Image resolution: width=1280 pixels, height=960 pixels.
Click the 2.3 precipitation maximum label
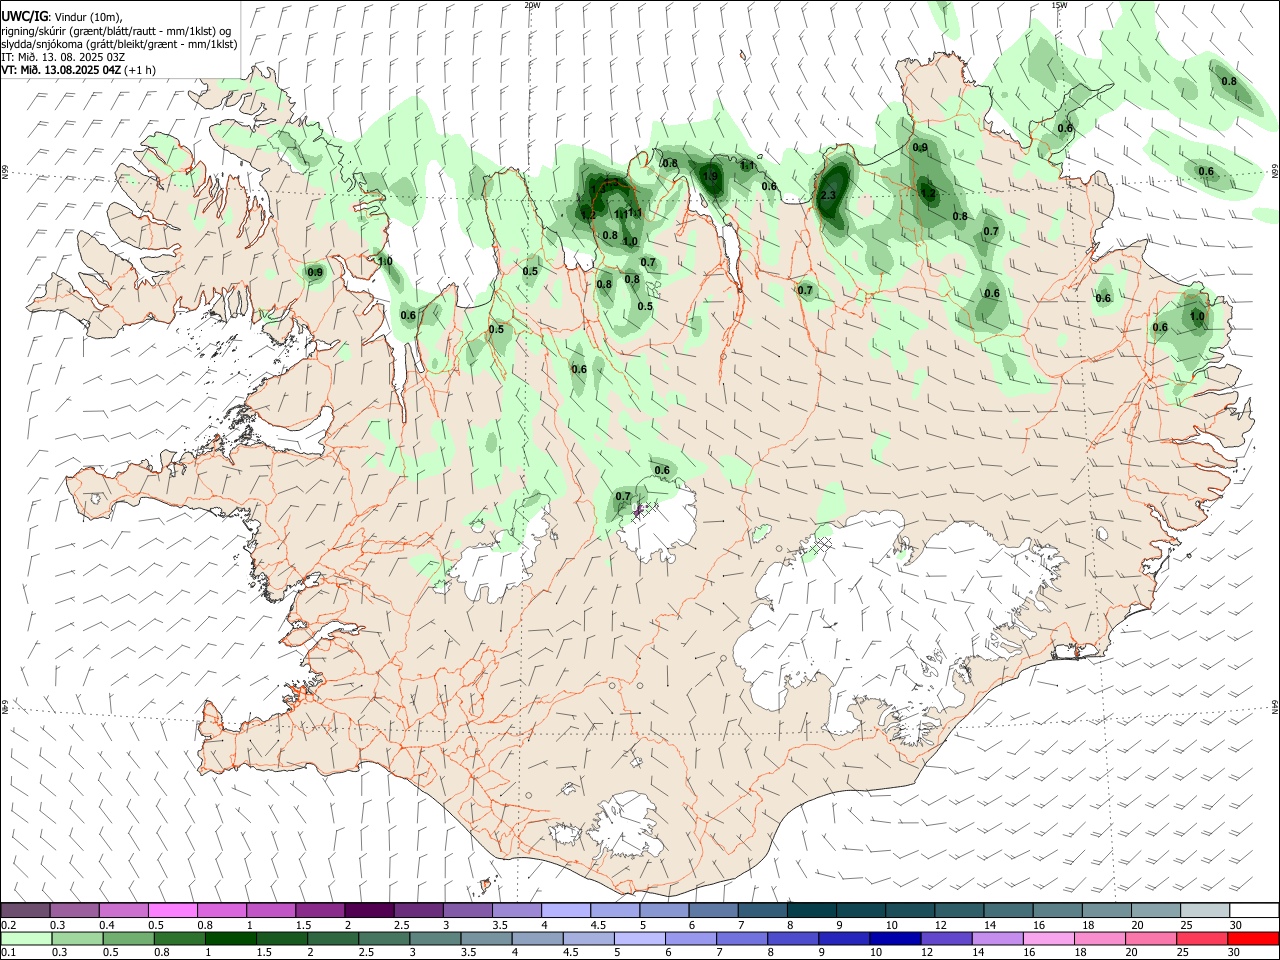827,195
